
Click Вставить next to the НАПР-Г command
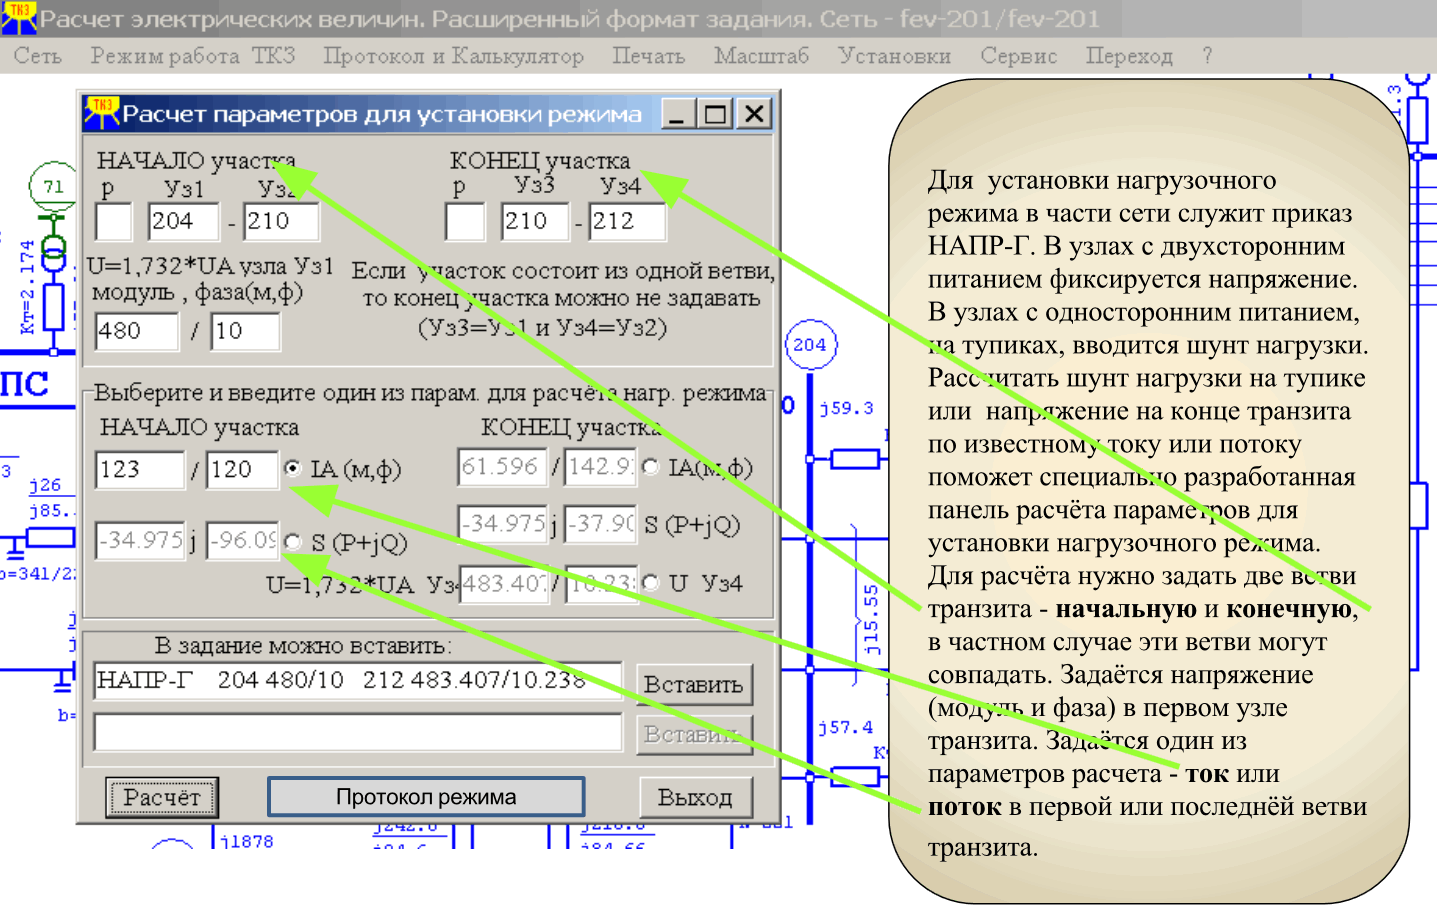click(x=693, y=685)
